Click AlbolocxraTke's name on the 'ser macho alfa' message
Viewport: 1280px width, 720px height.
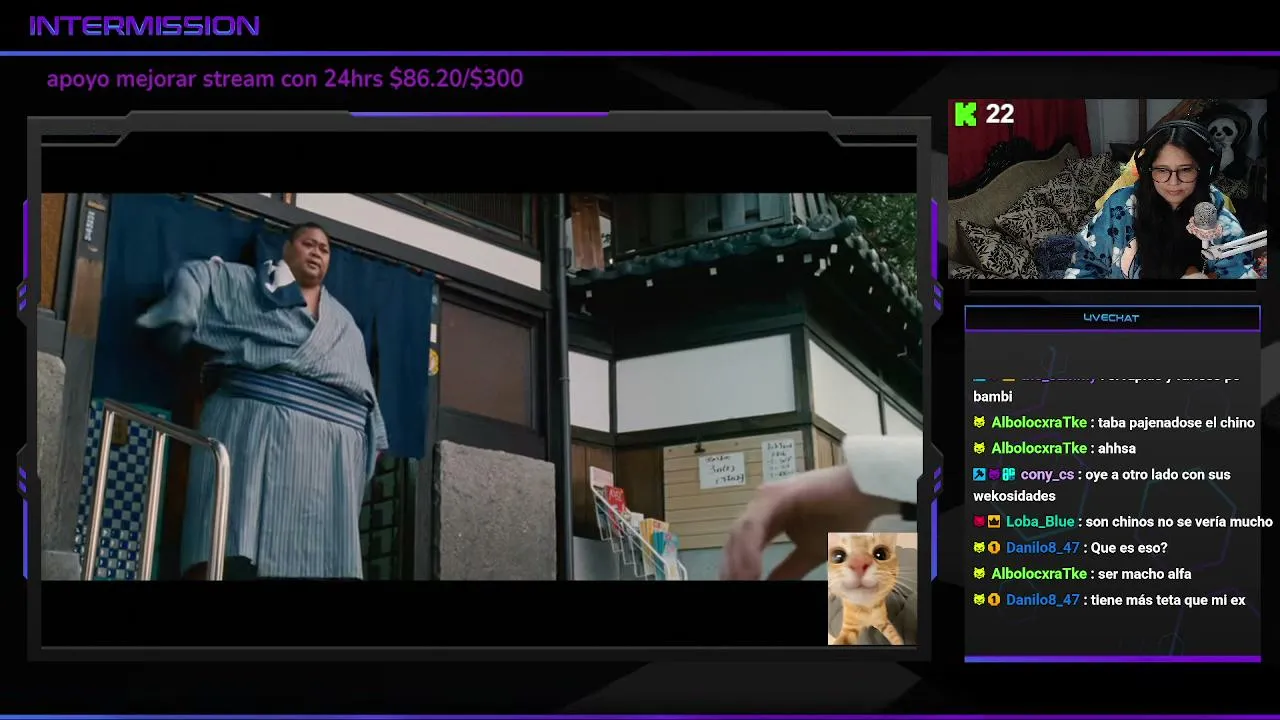coord(1039,574)
